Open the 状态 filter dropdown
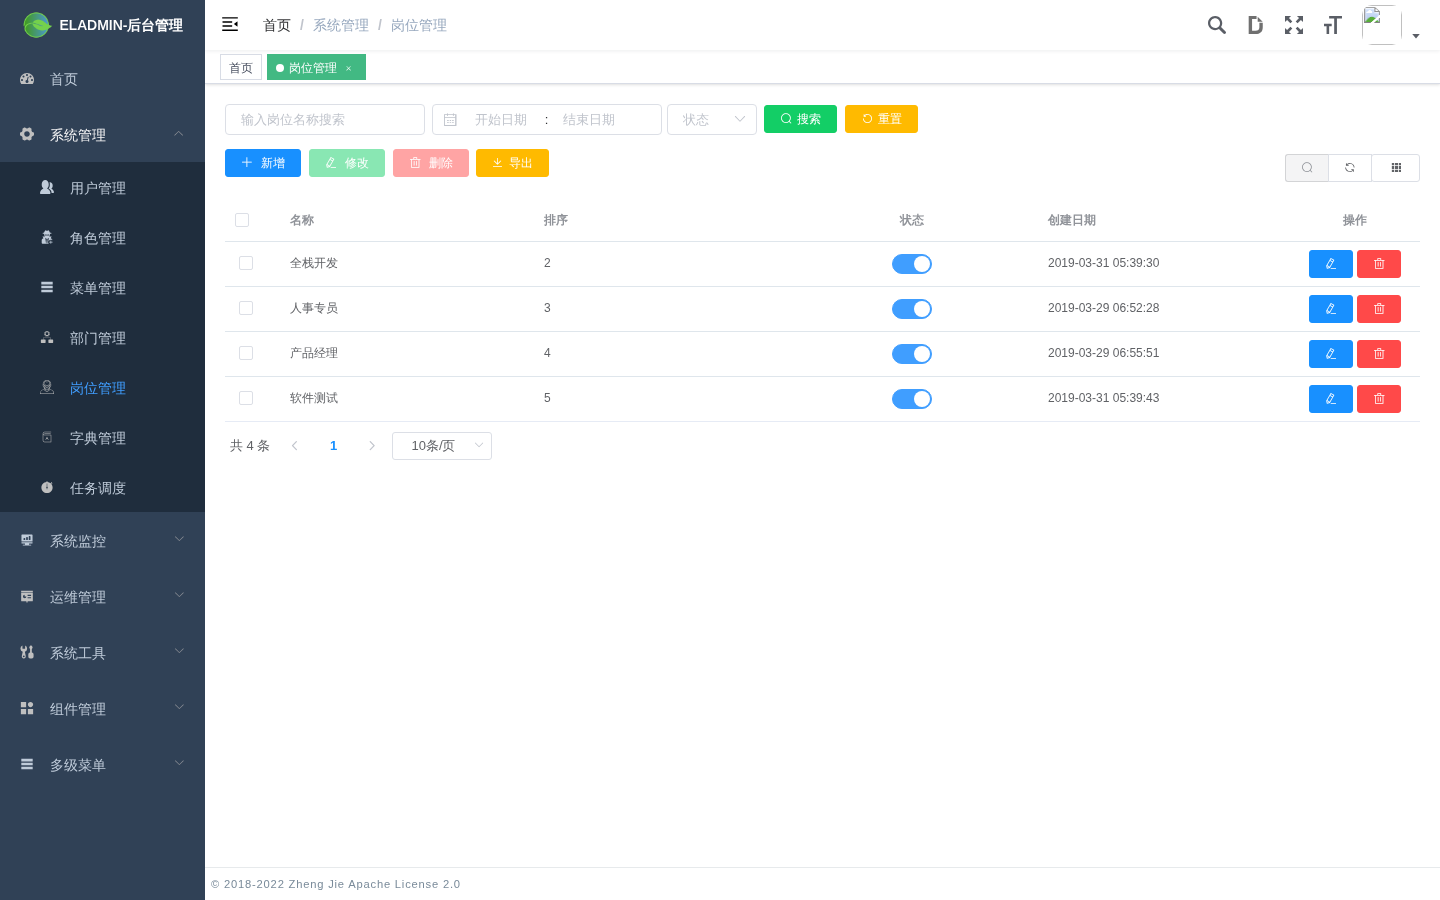 coord(712,119)
